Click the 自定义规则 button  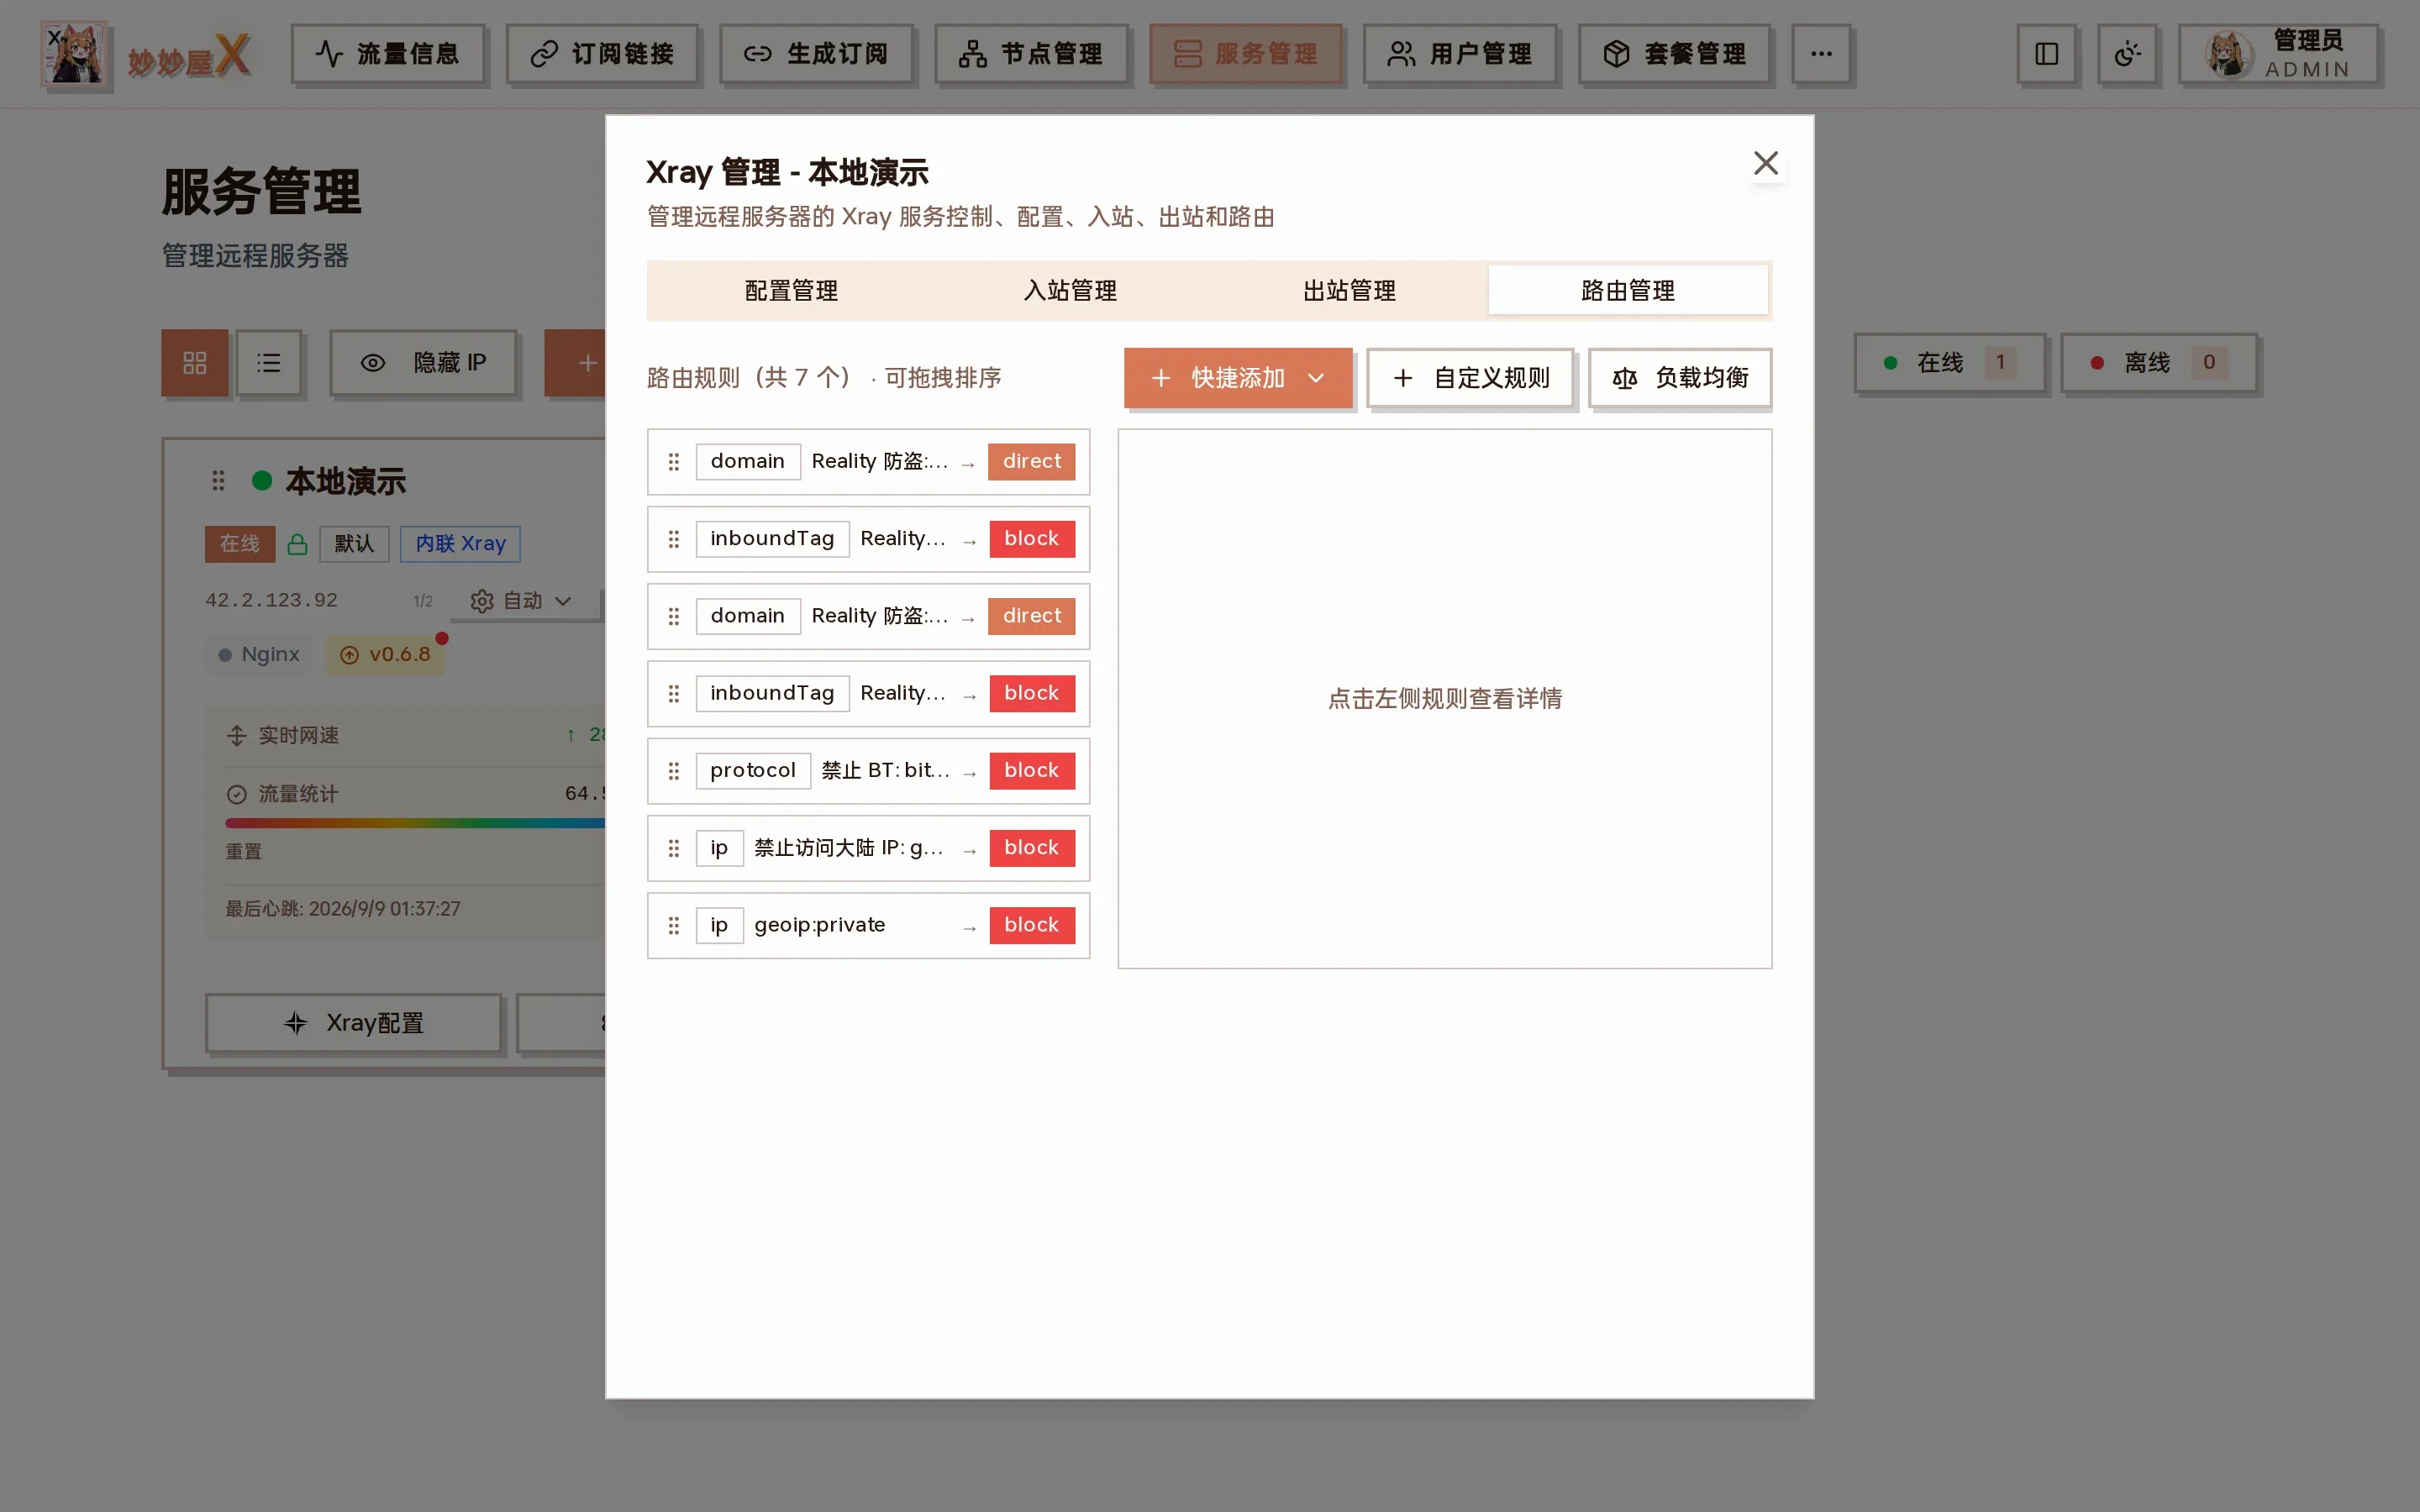pos(1470,378)
